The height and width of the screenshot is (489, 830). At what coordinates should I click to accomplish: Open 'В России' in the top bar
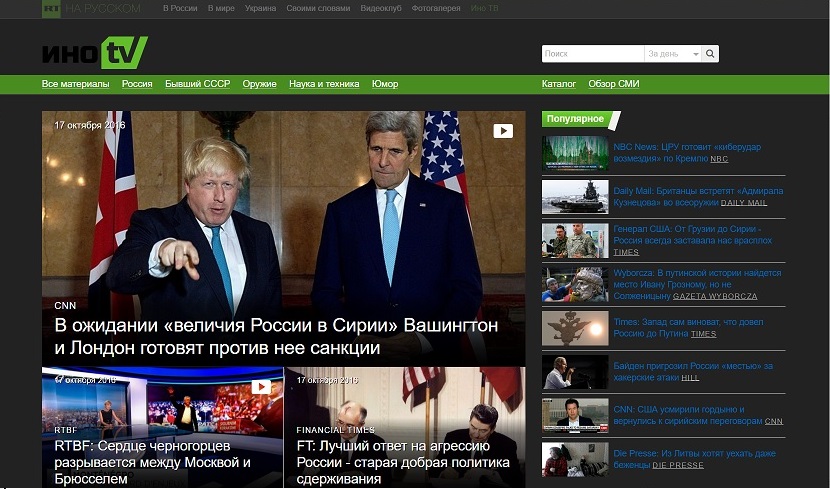[180, 8]
